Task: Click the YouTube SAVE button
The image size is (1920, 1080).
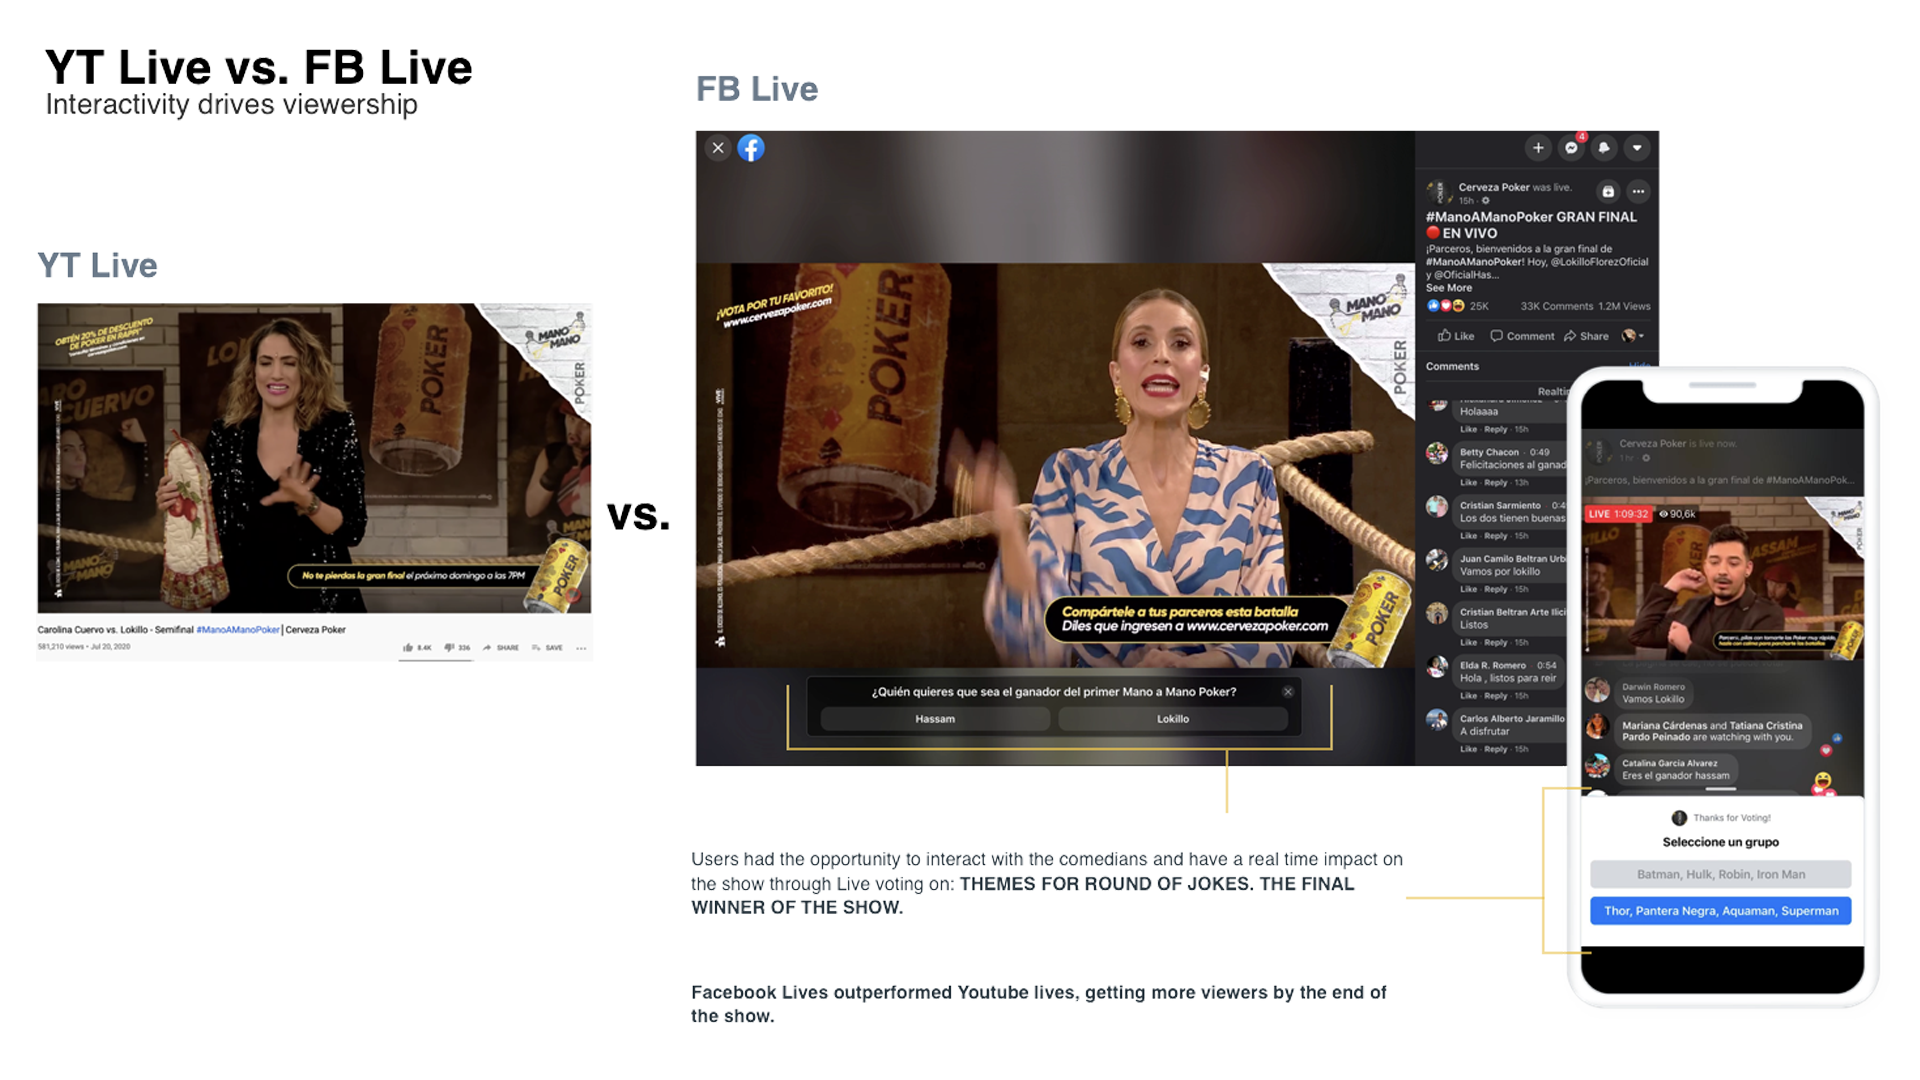Action: pyautogui.click(x=547, y=648)
